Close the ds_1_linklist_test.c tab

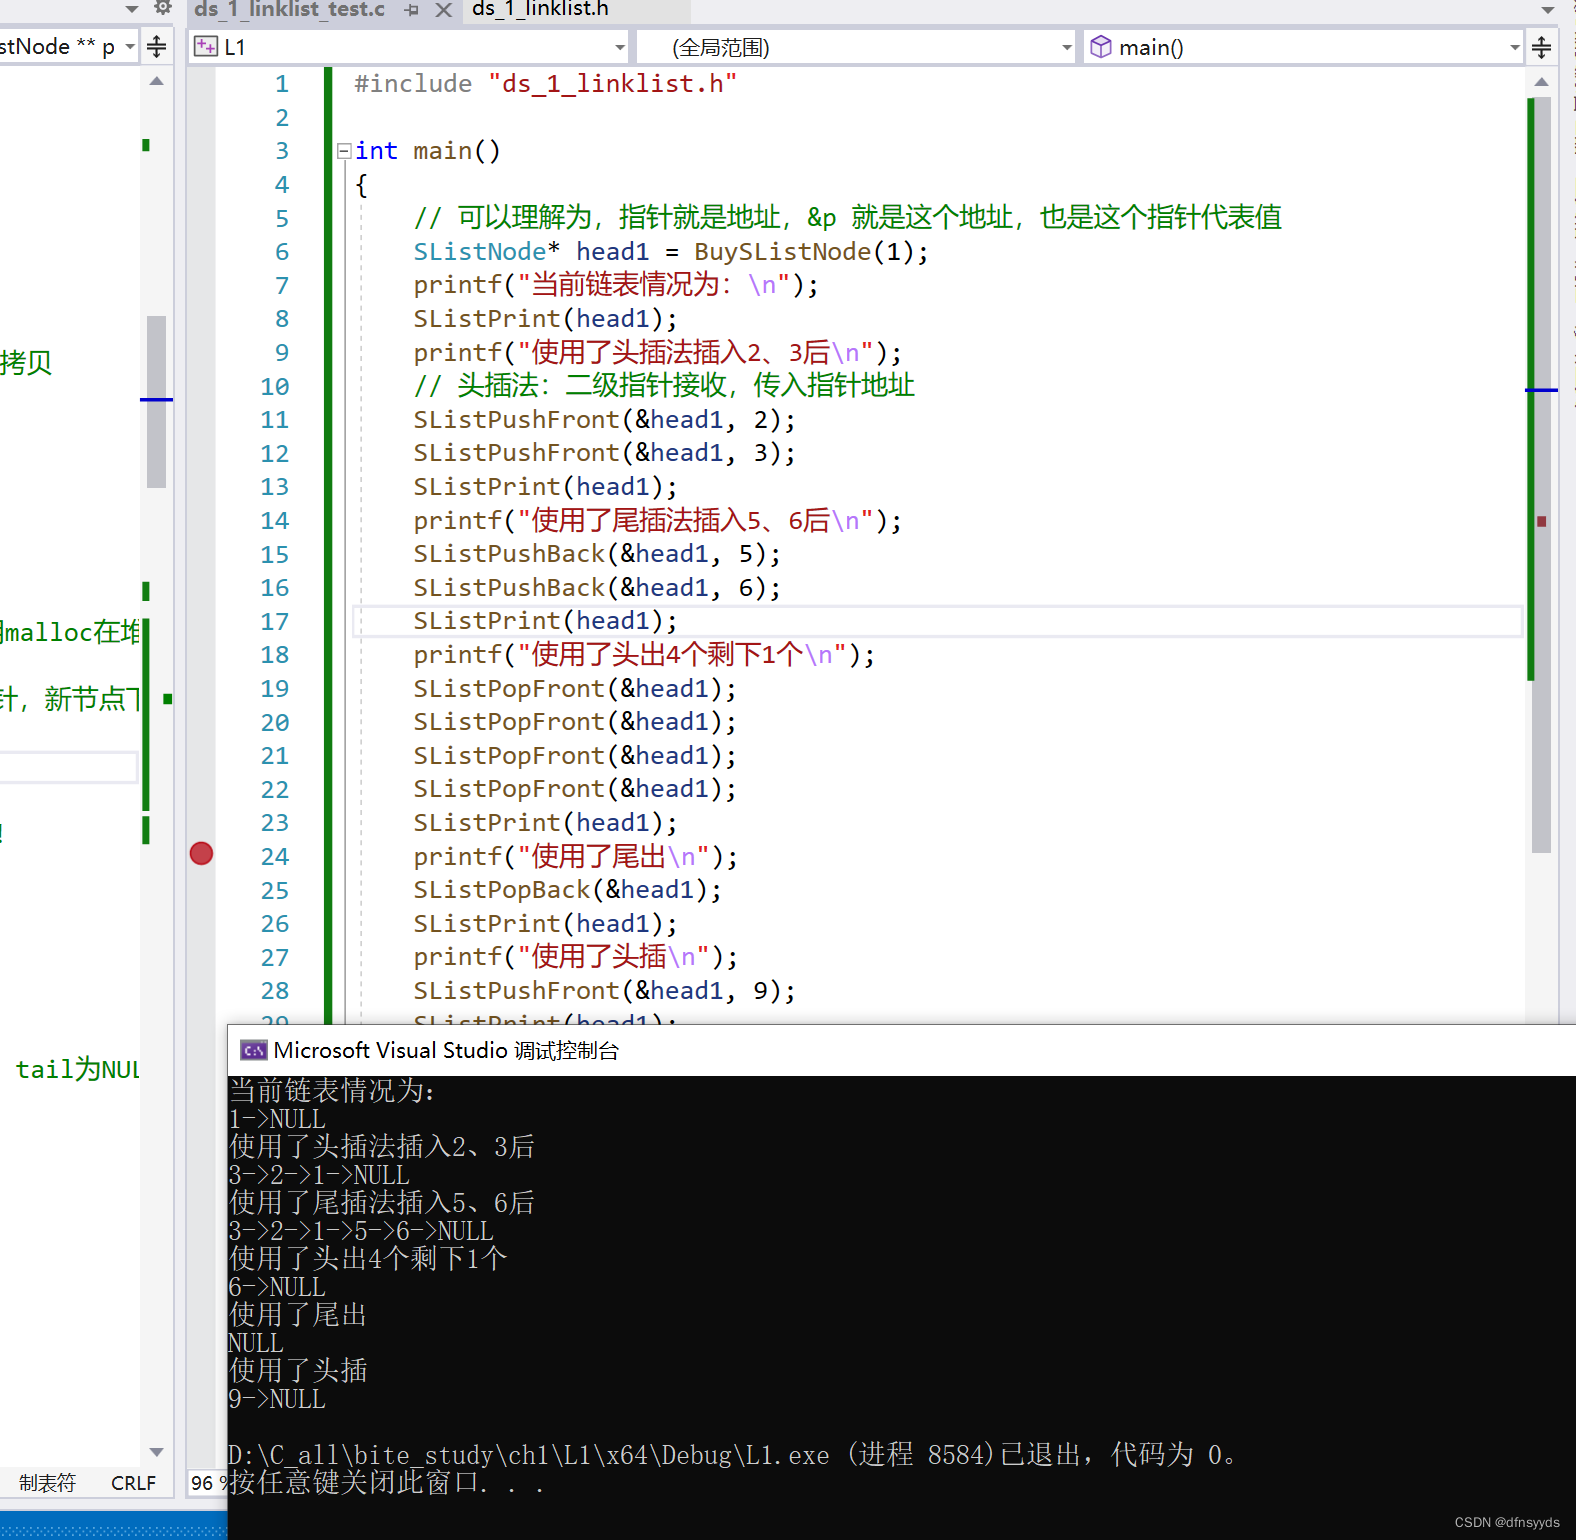(x=444, y=10)
